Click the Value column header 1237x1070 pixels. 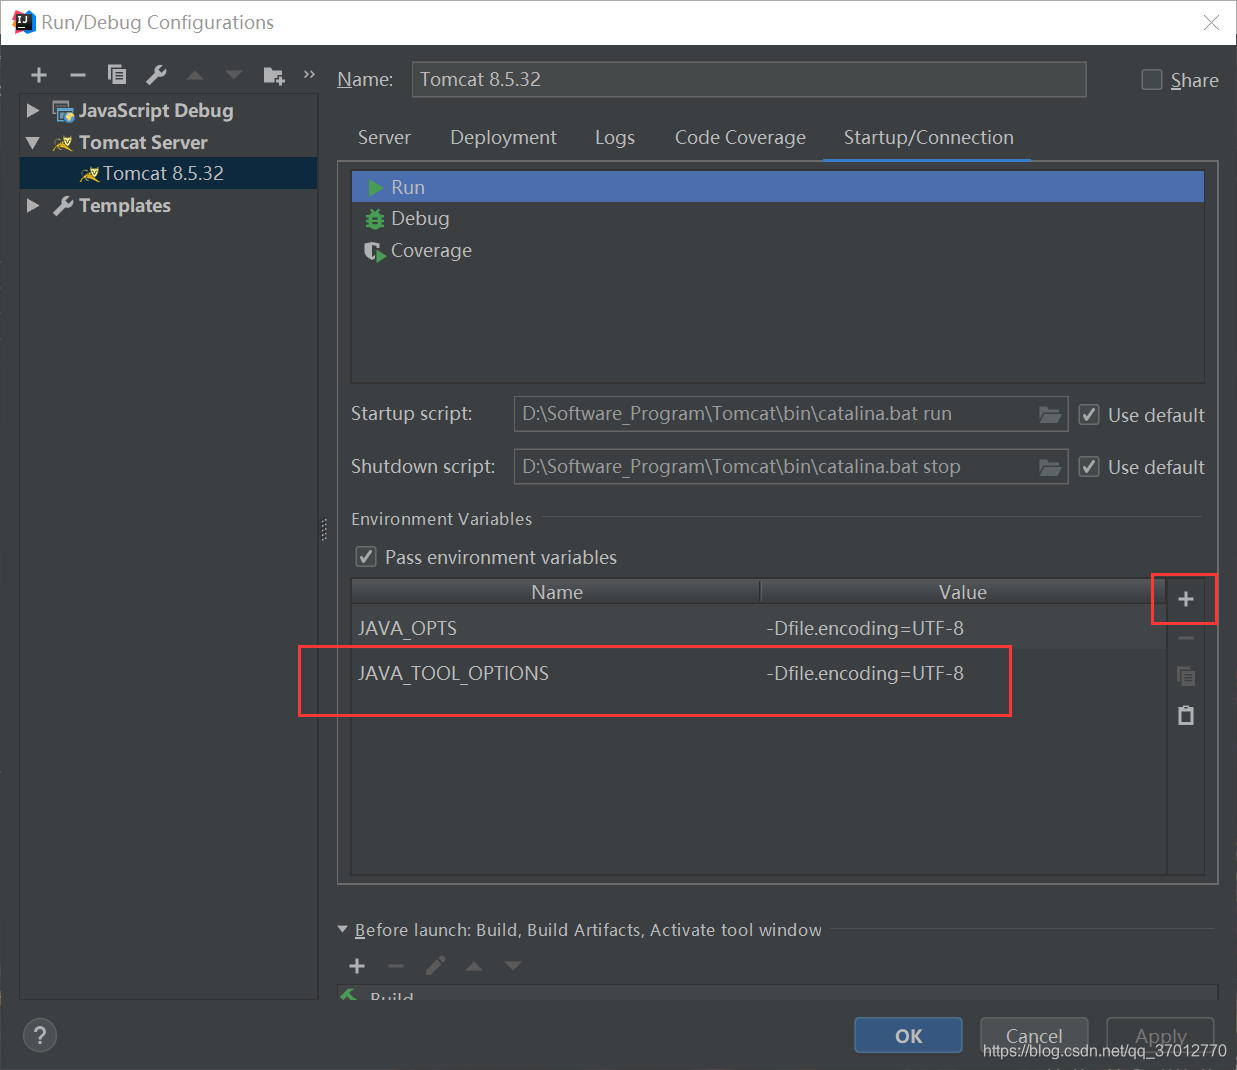(962, 592)
